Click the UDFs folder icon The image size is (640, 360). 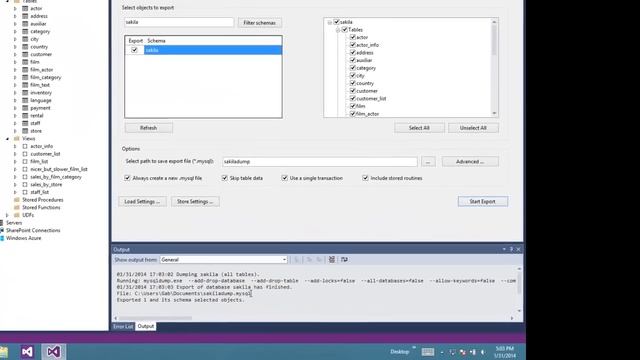pyautogui.click(x=17, y=215)
